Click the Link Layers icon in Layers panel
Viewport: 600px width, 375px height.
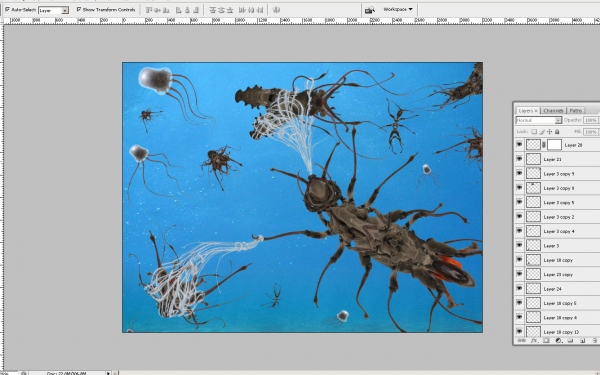pos(521,340)
